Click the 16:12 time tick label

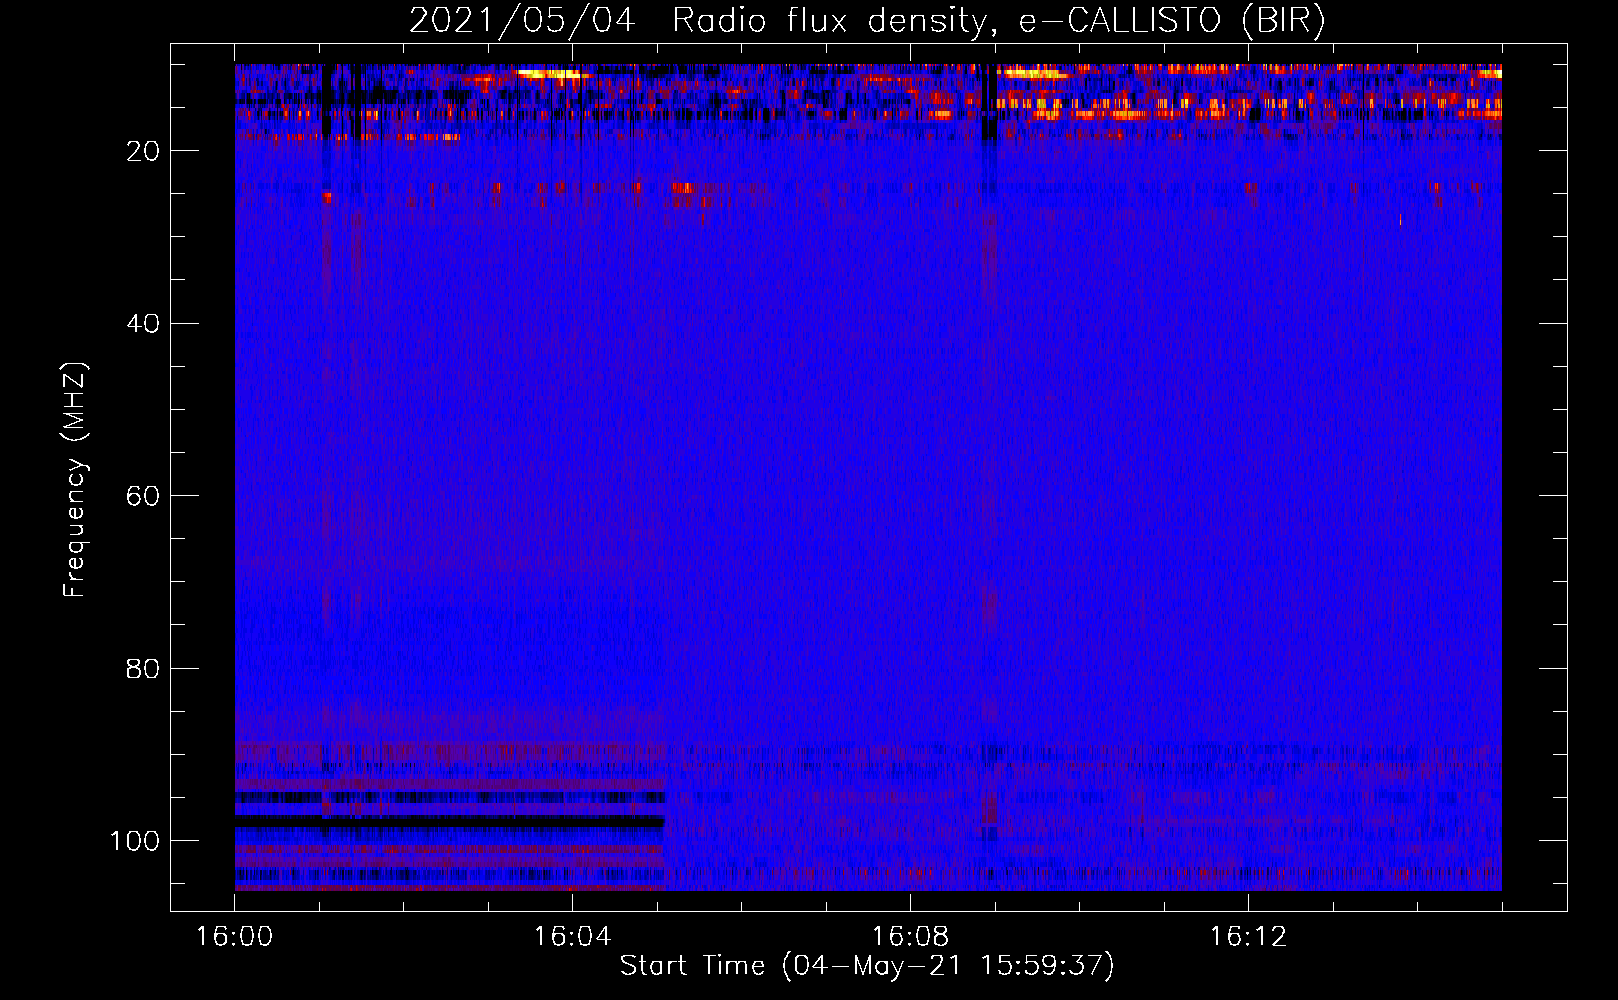(x=1248, y=937)
